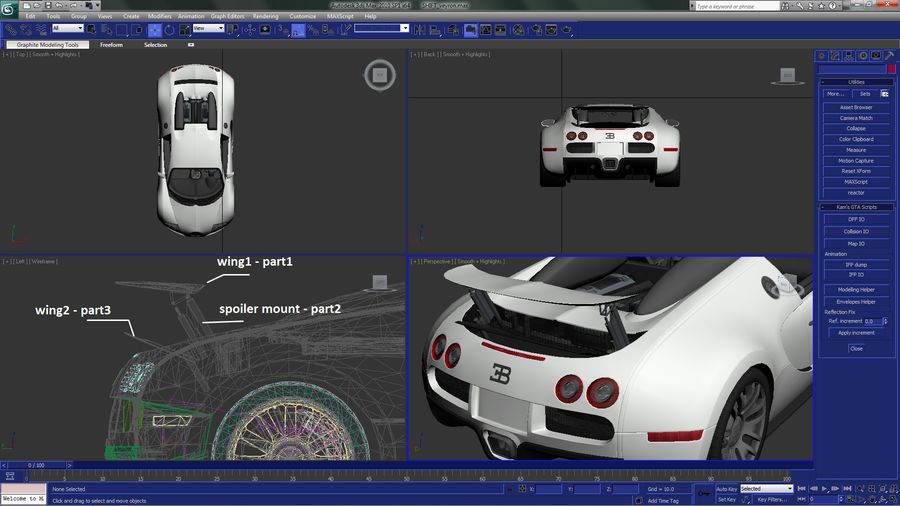The image size is (900, 506).
Task: Click the Play Animation button
Action: click(x=824, y=489)
